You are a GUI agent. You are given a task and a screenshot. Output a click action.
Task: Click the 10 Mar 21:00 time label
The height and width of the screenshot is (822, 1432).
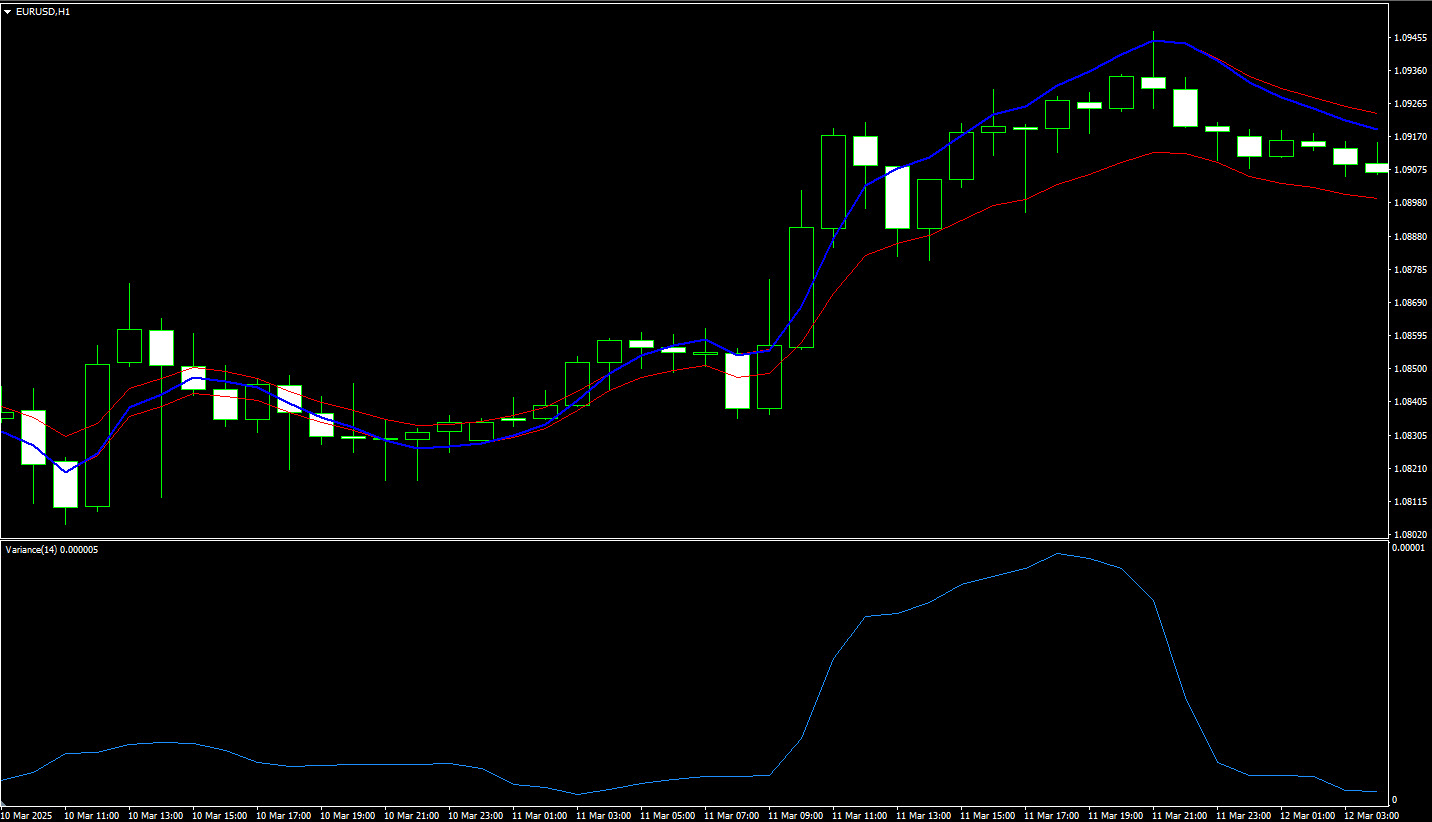click(412, 816)
